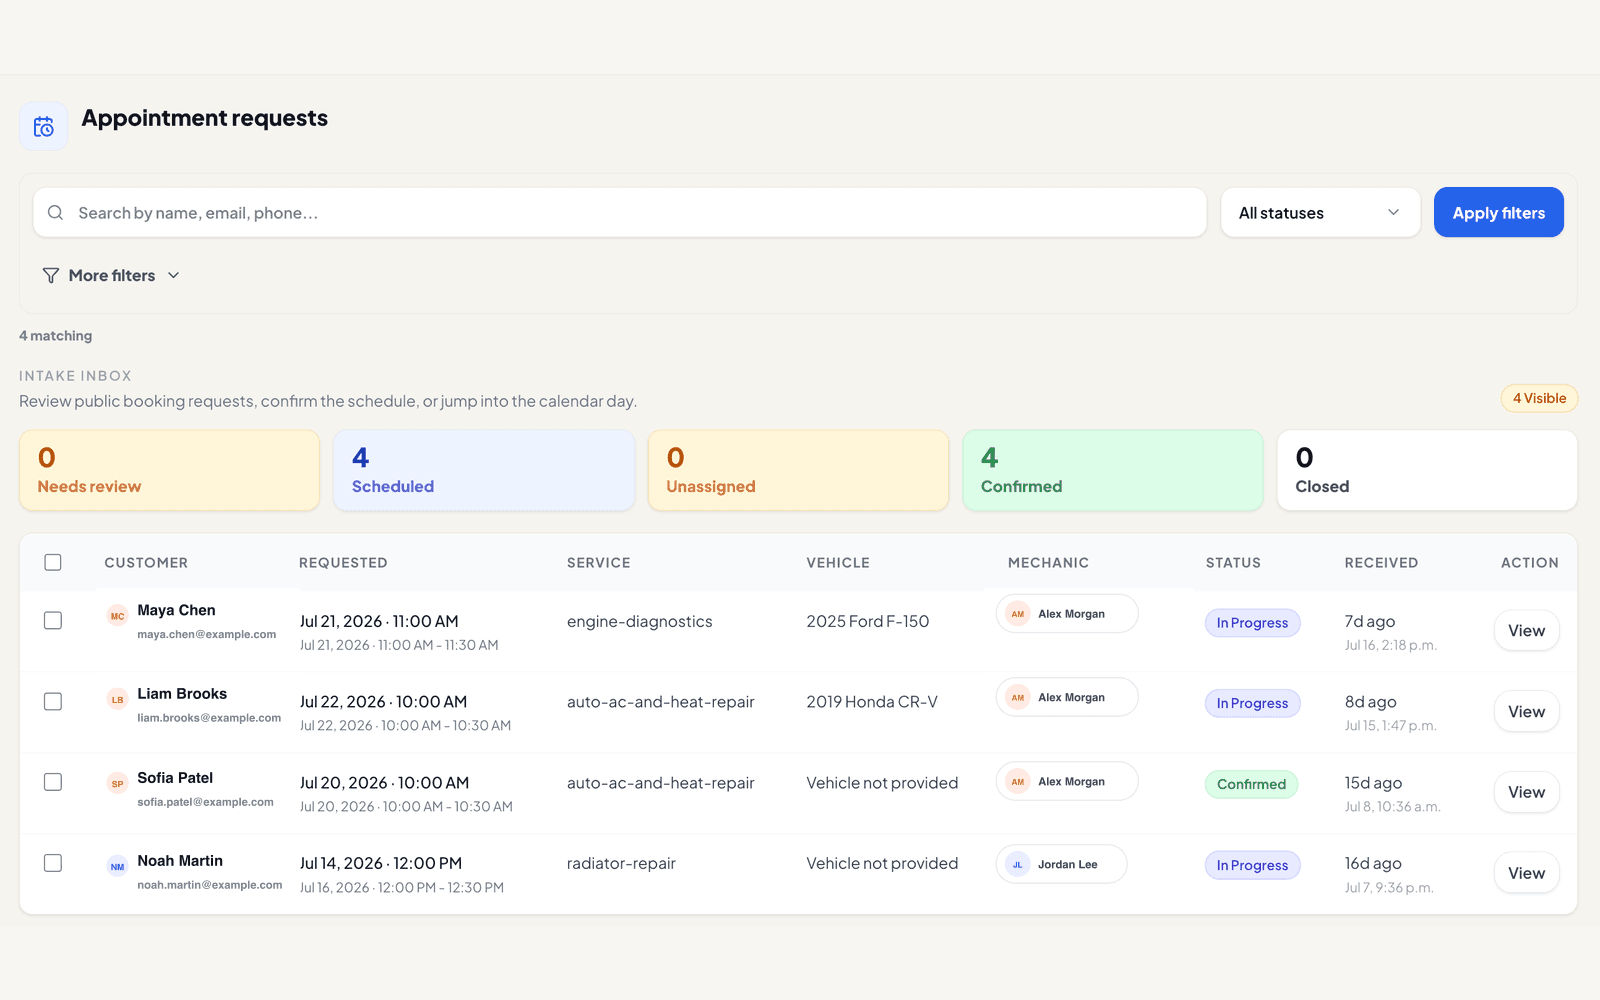Click the STATUS column header
Viewport: 1600px width, 1000px height.
click(1233, 563)
